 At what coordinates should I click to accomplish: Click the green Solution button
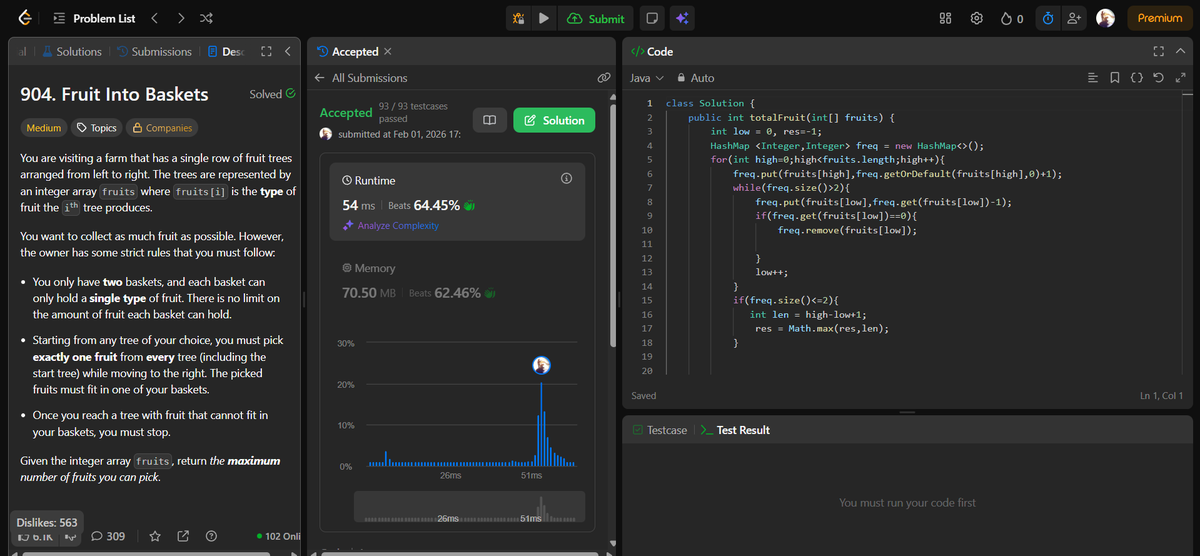554,120
